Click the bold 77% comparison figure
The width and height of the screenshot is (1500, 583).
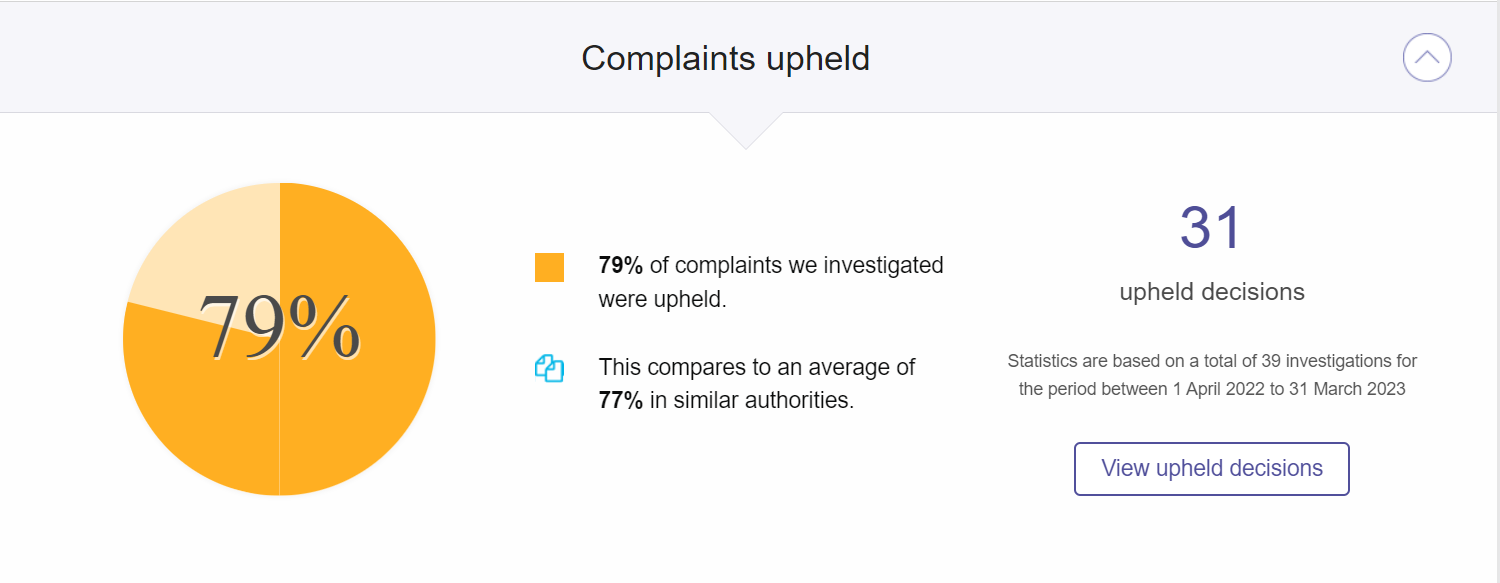point(620,402)
